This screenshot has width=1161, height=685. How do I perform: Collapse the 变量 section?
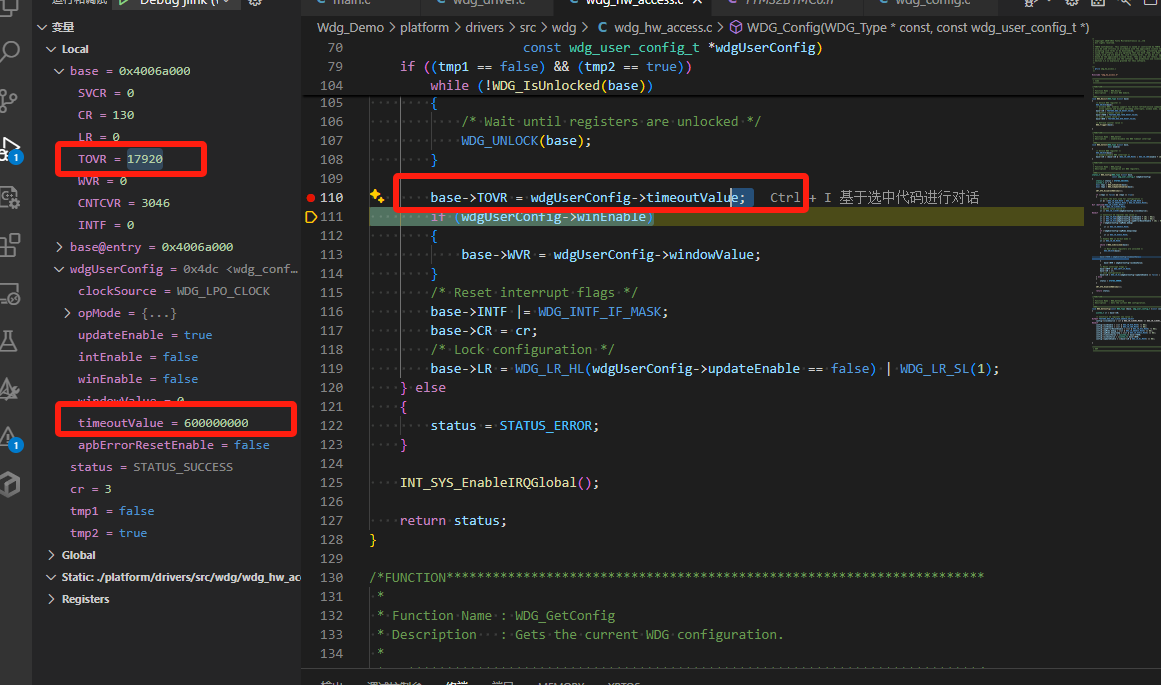[42, 27]
